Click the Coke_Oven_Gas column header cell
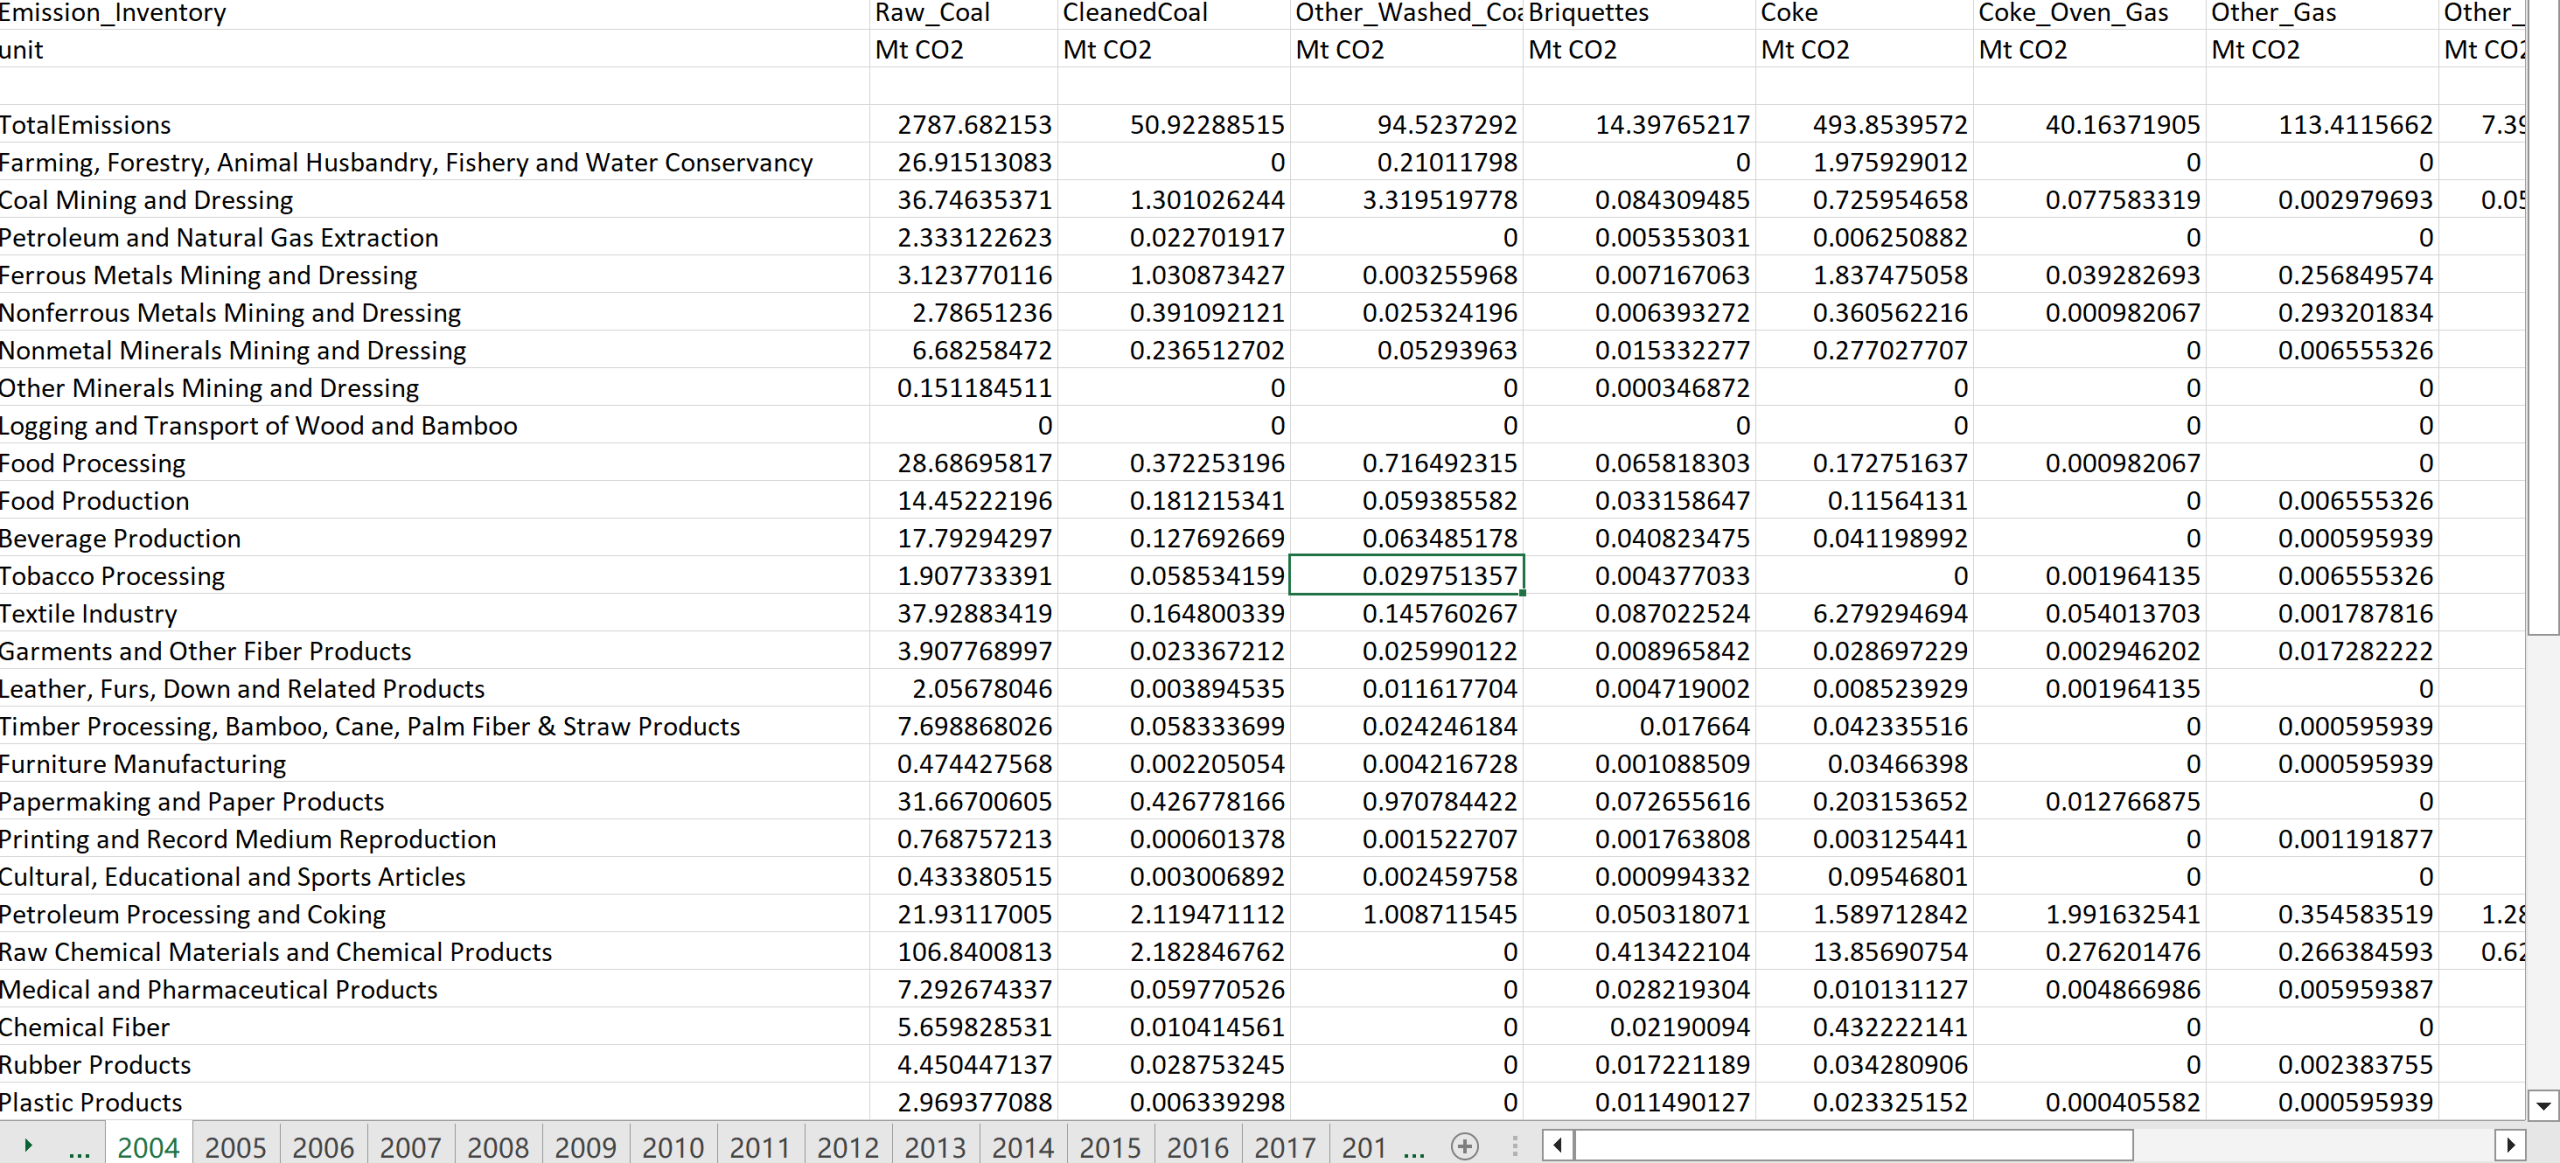The image size is (2560, 1163). click(2088, 13)
